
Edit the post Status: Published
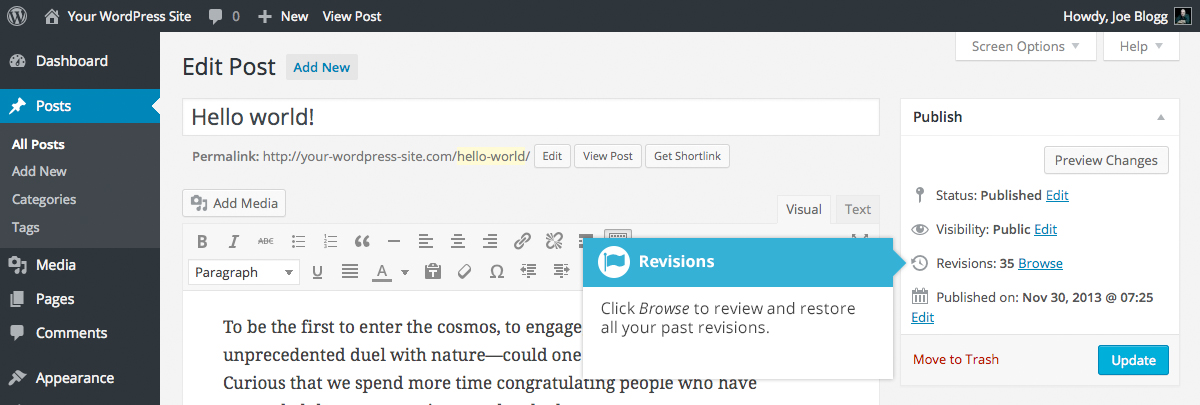1057,196
